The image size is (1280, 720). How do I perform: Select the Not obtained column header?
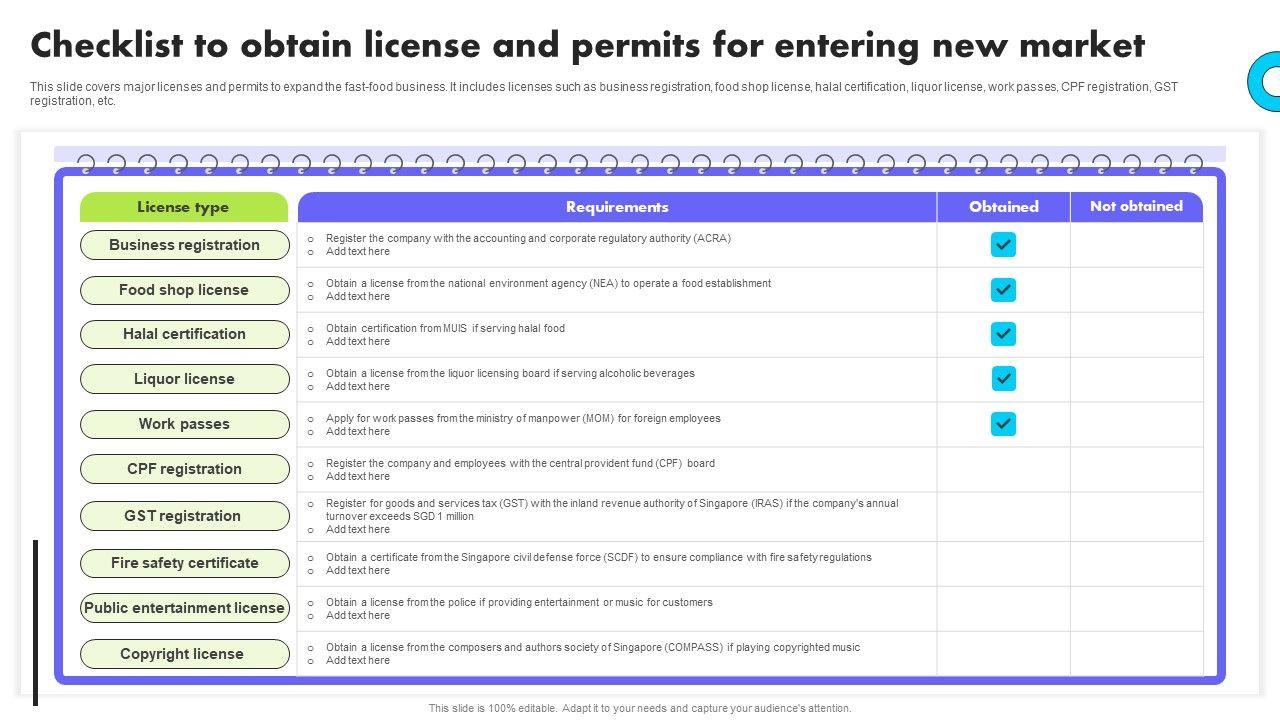[1136, 207]
